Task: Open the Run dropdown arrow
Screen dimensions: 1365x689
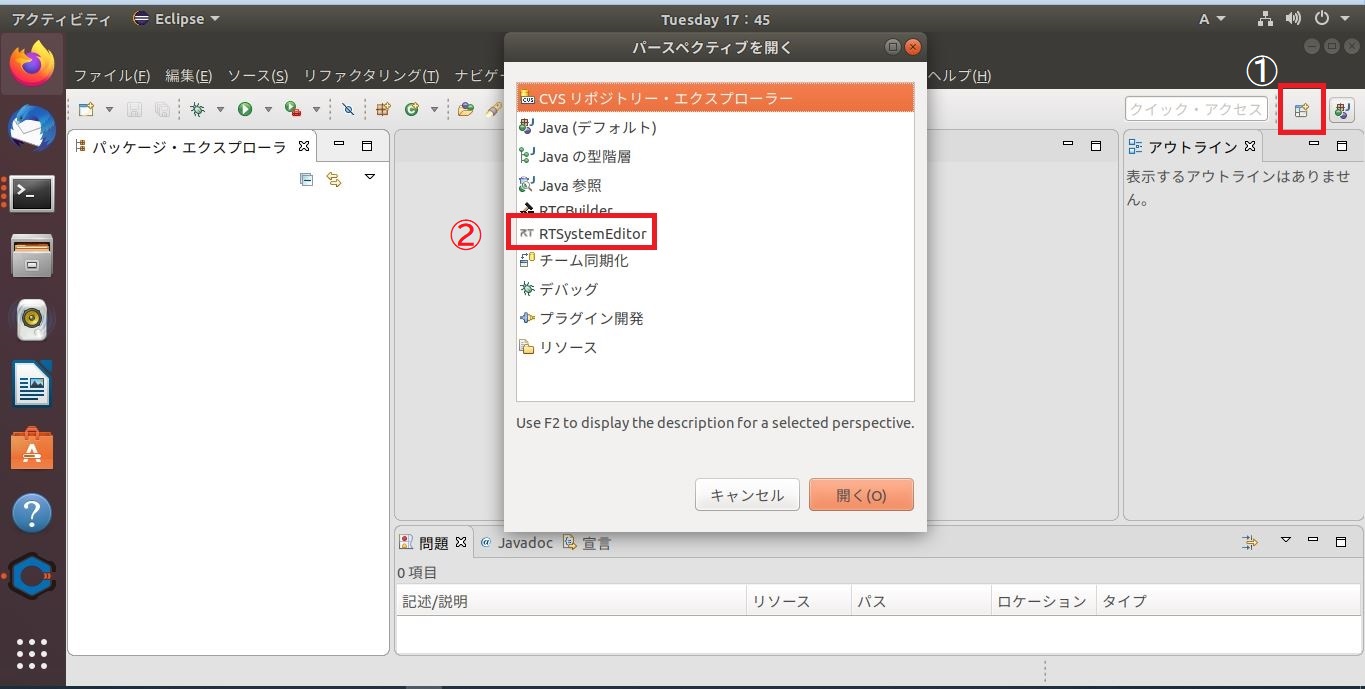Action: coord(267,109)
